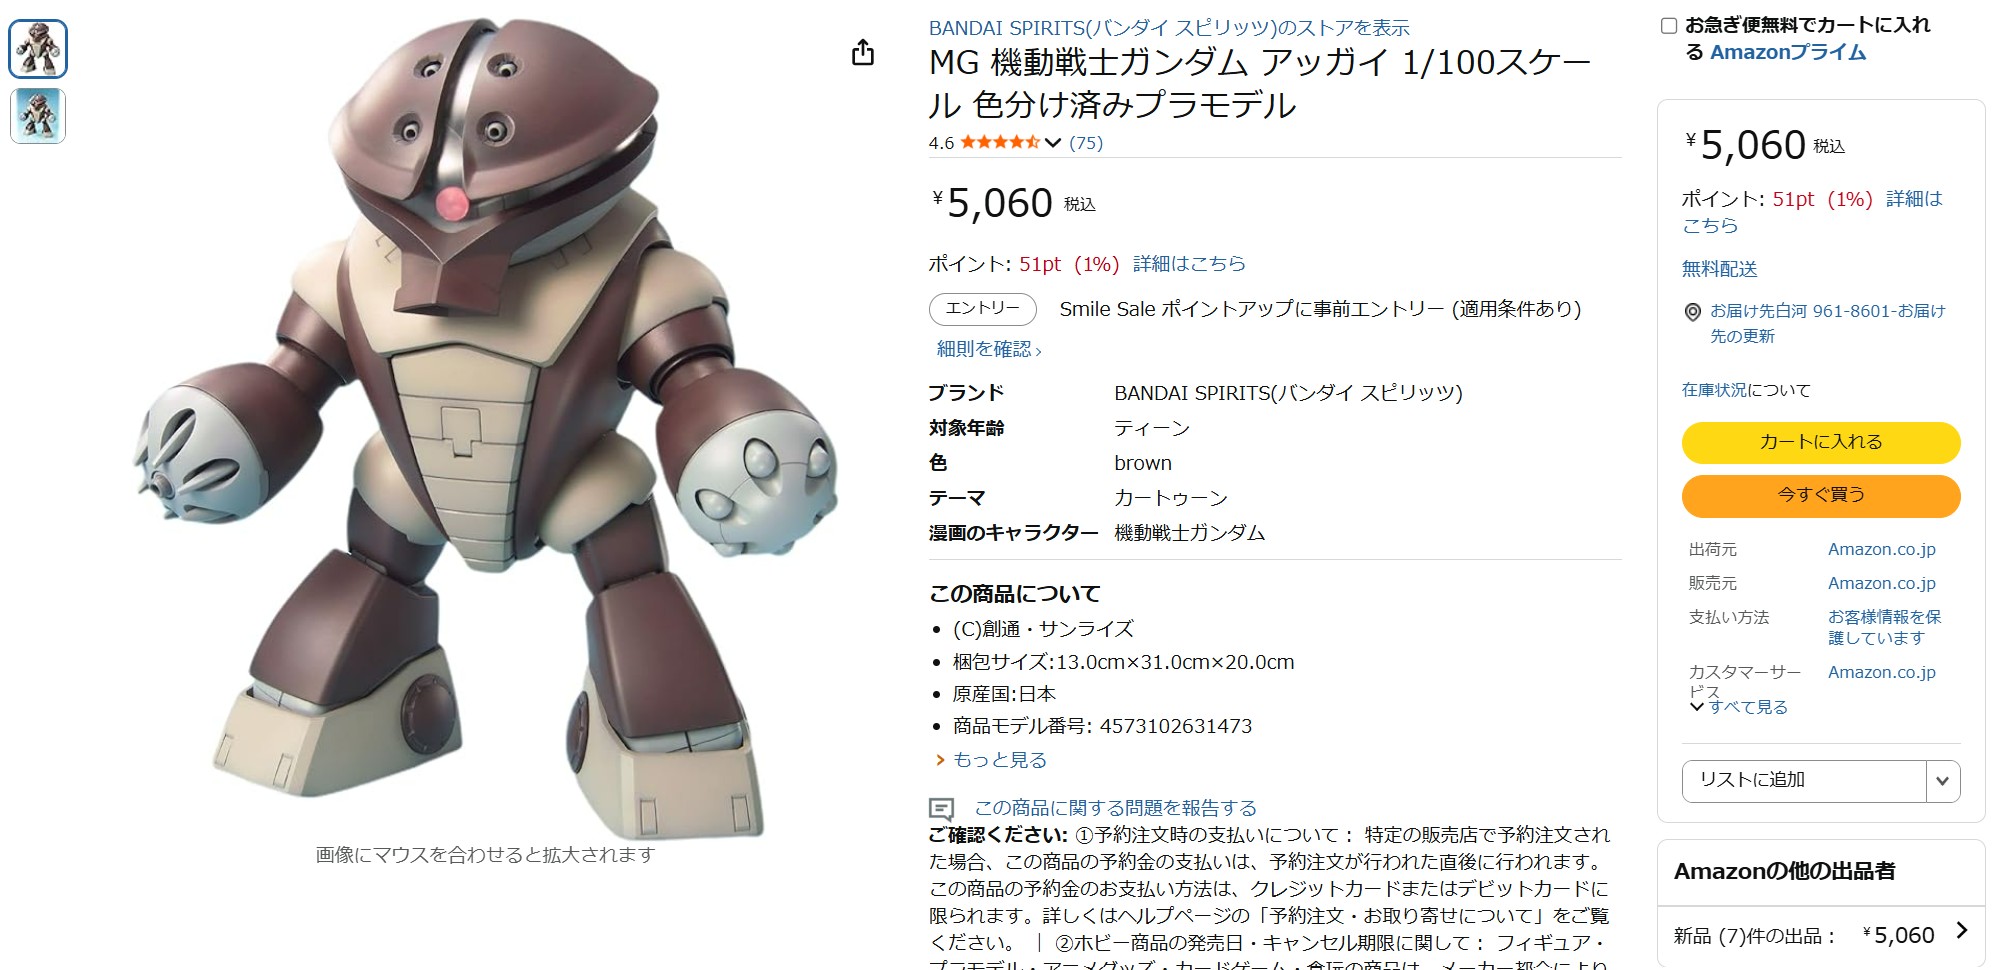Click the カートに入れる button

coord(1820,443)
